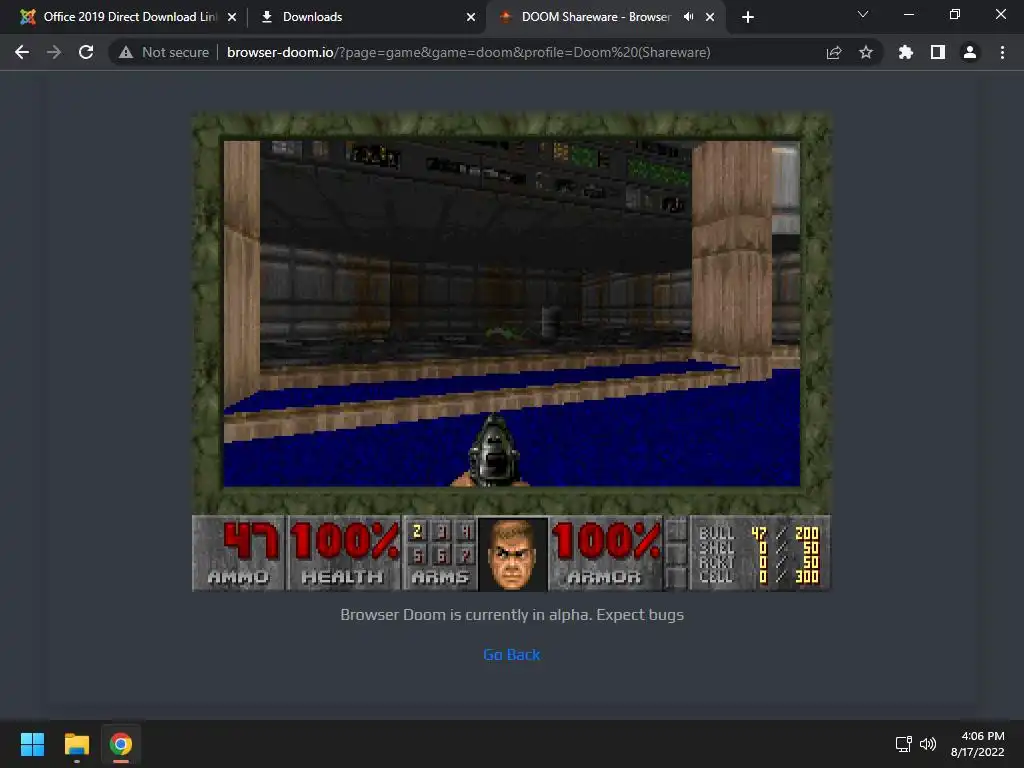Switch to the Downloads tab

point(312,17)
